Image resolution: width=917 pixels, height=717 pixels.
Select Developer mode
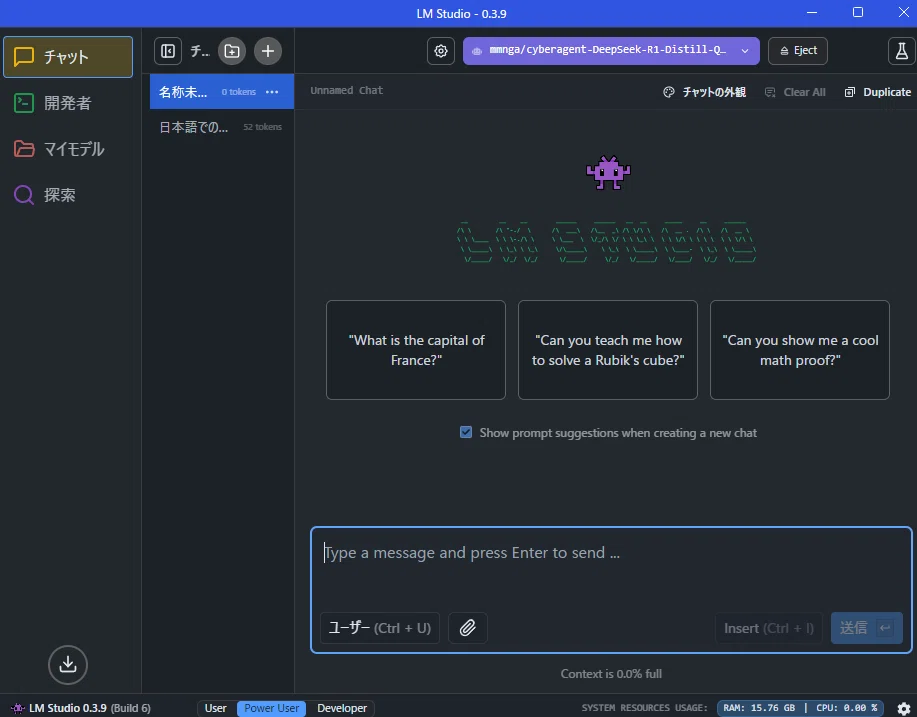(x=342, y=708)
